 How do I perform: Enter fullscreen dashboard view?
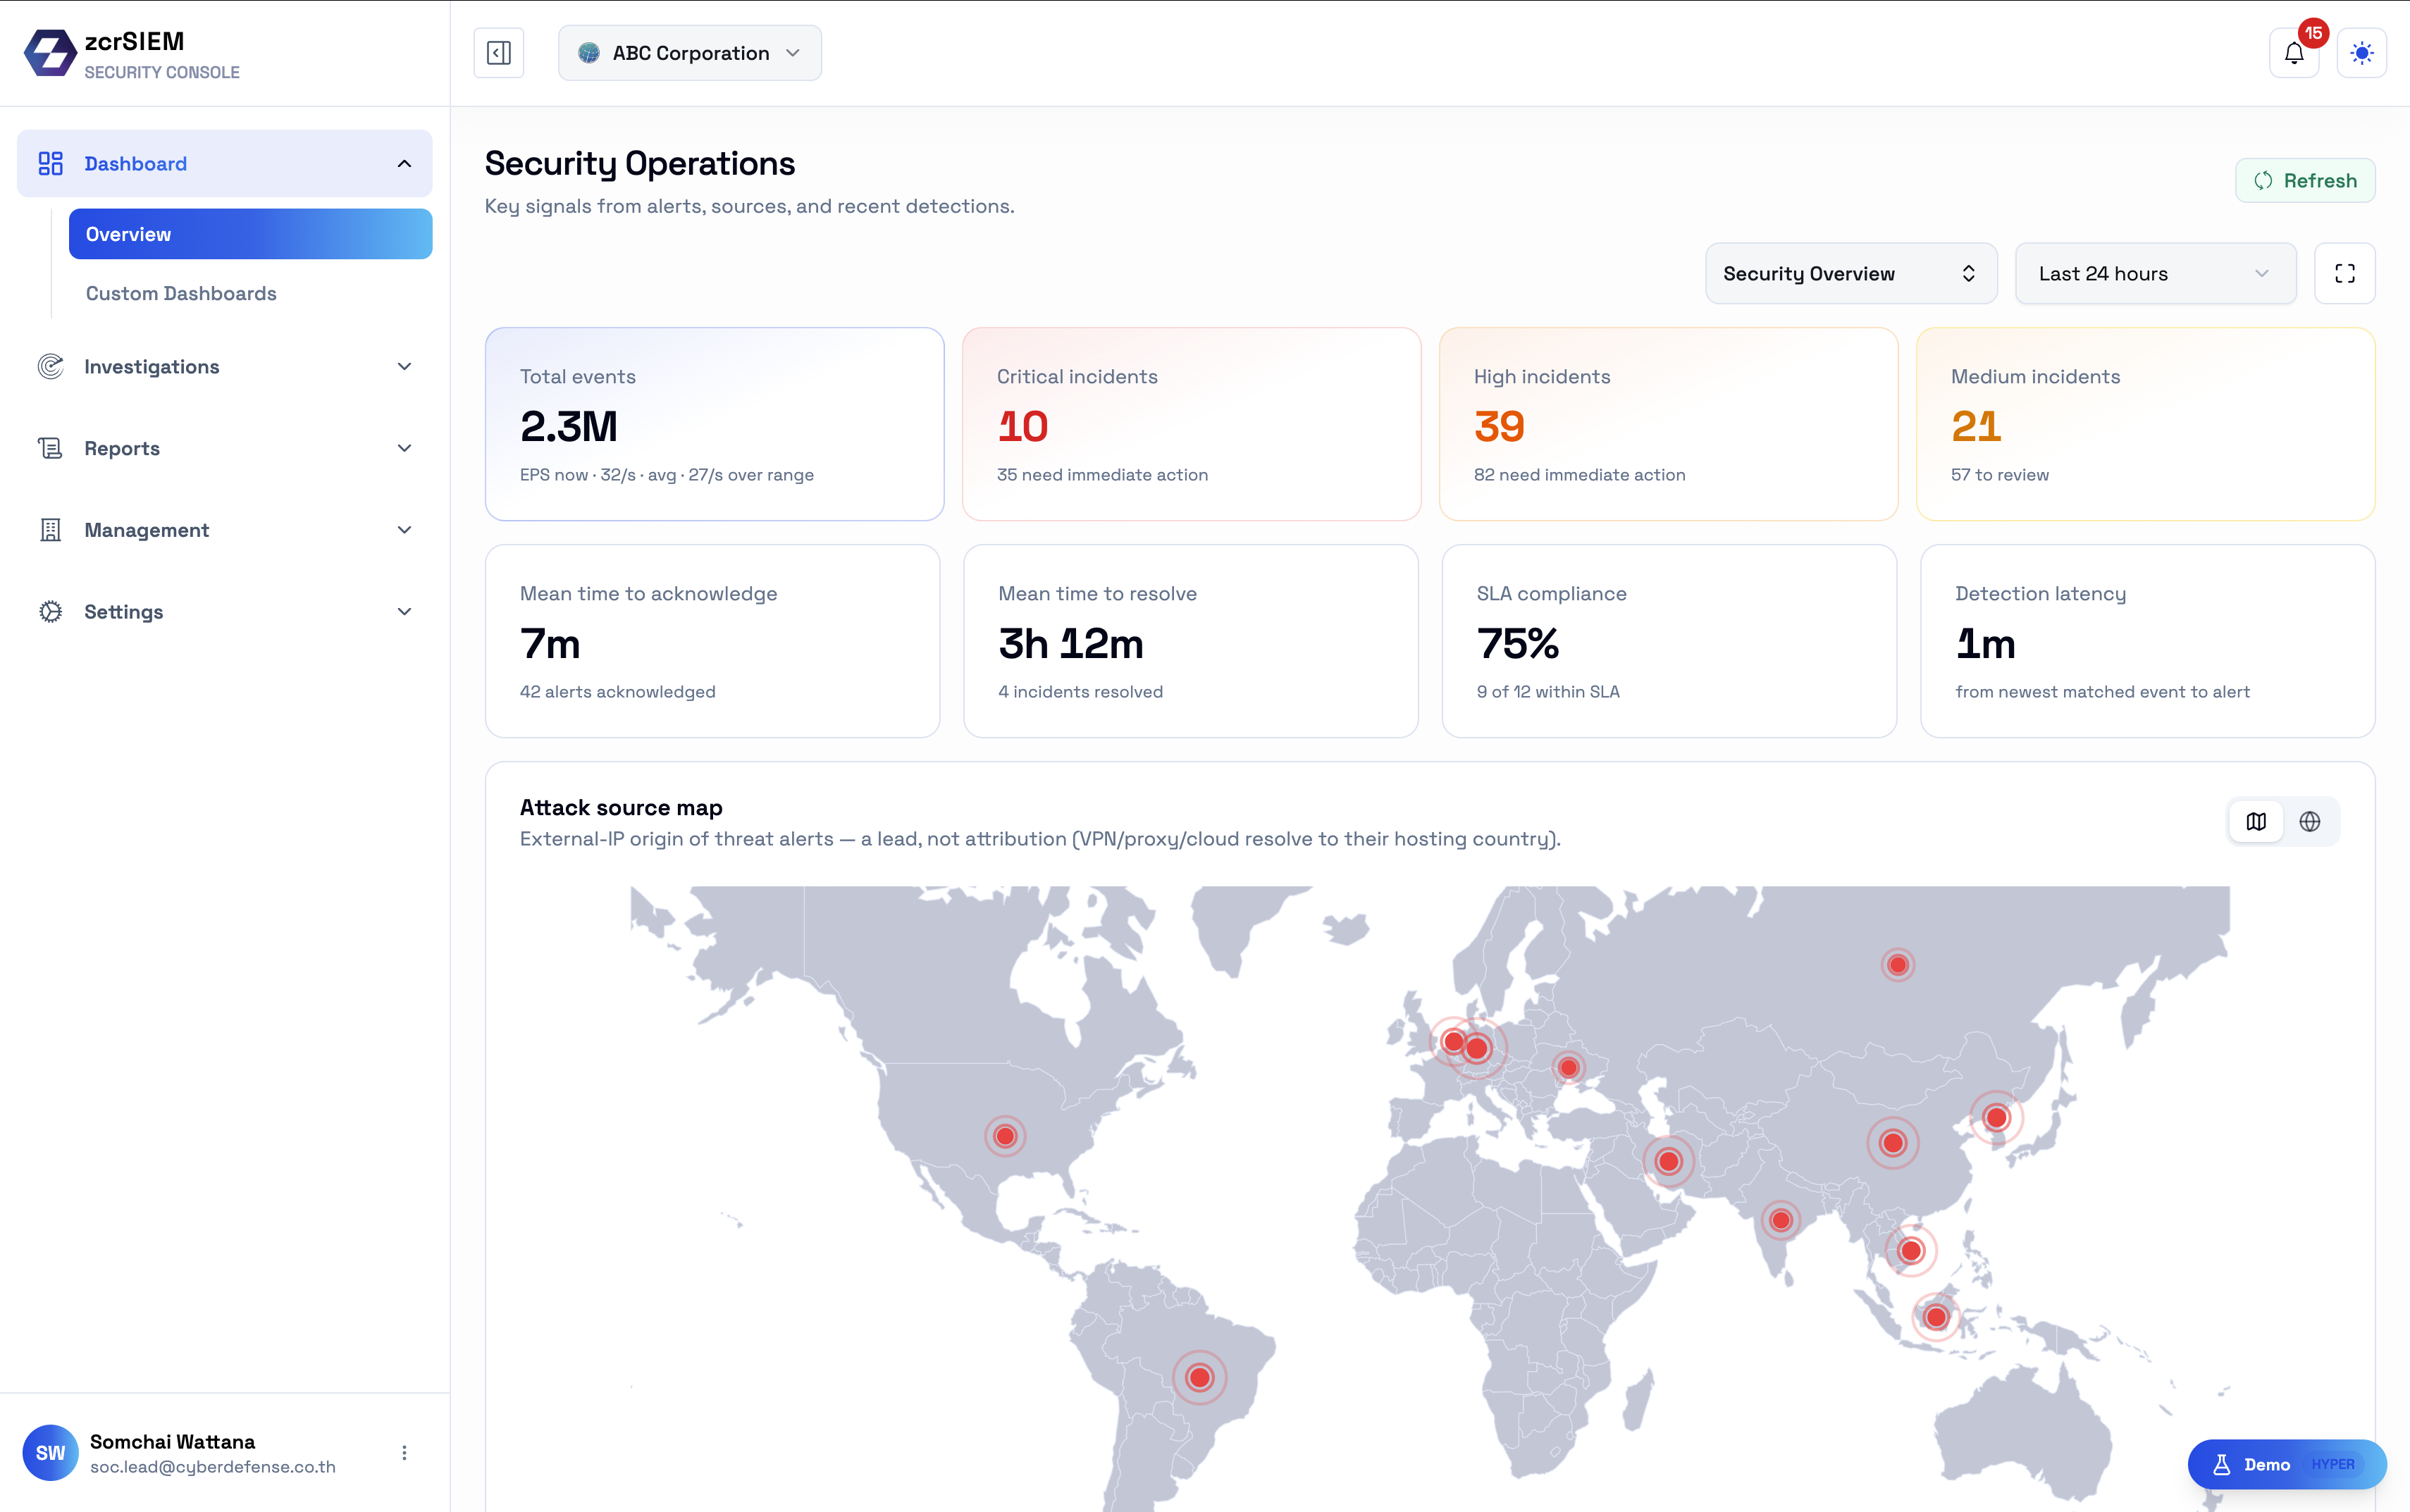coord(2345,273)
